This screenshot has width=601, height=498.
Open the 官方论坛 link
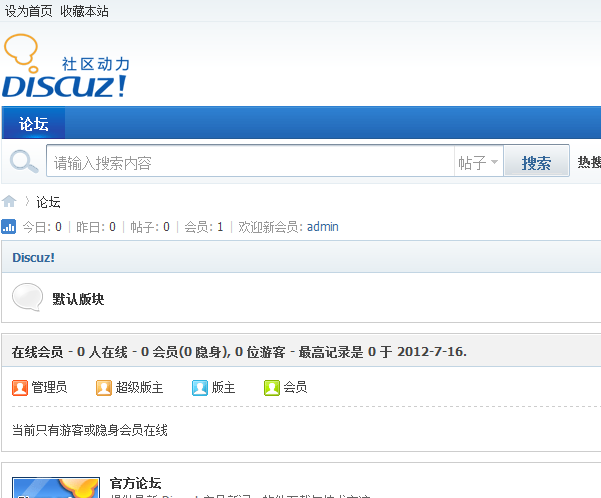pos(135,483)
